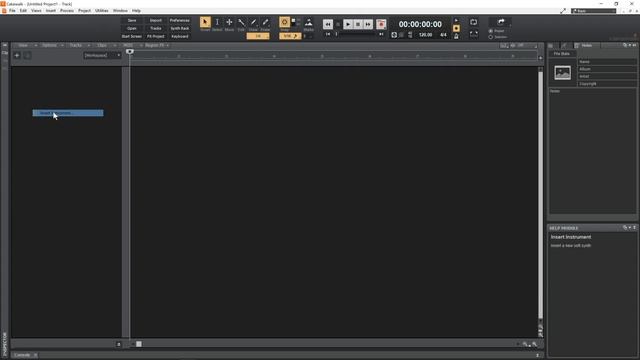
Task: Click the Tracks button in control bar
Action: (x=156, y=29)
